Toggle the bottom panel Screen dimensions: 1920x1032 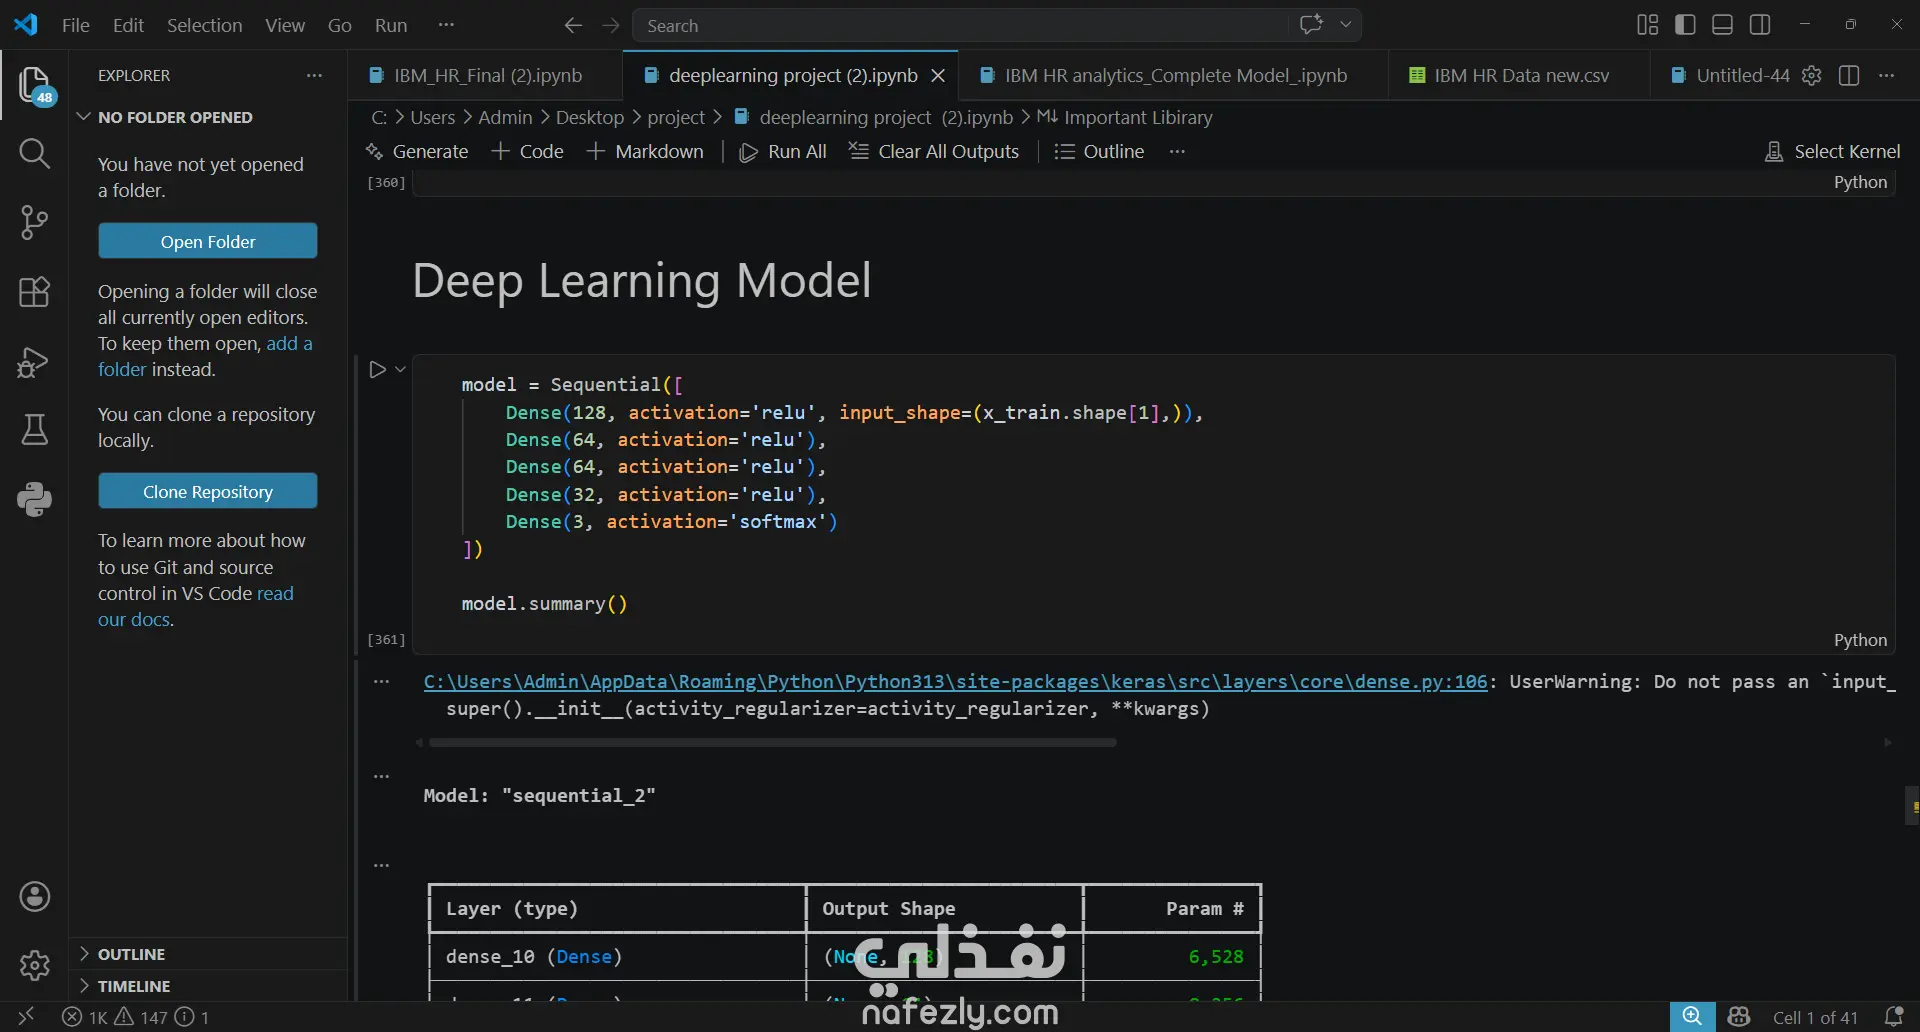1722,24
